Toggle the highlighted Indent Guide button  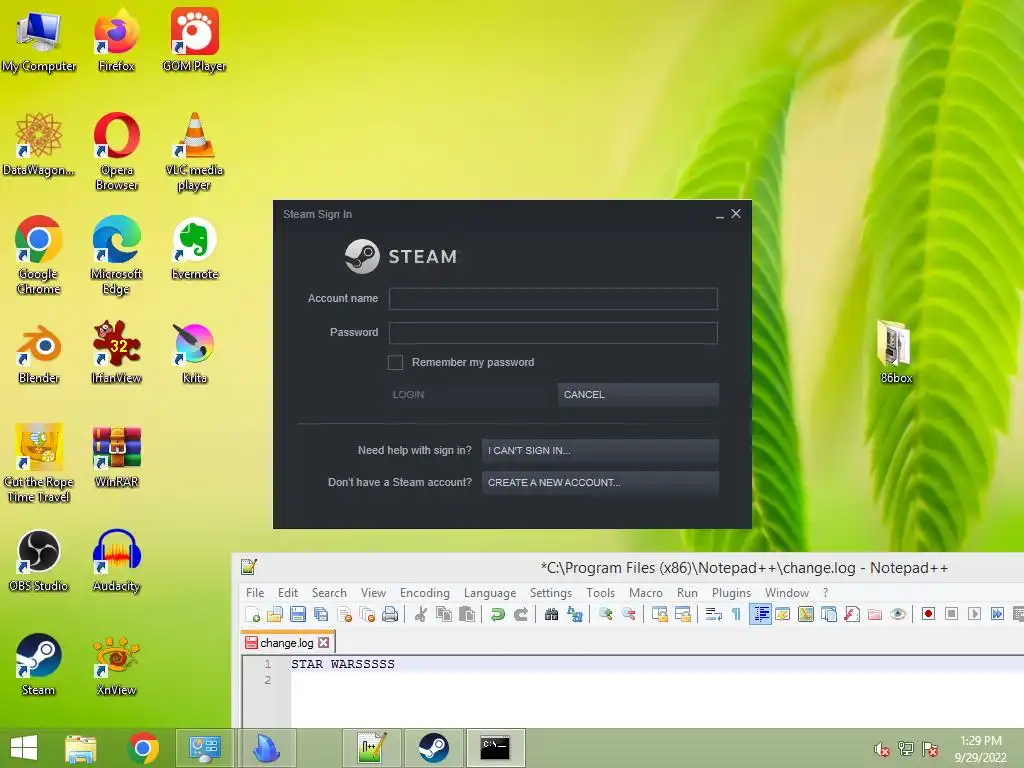(x=760, y=615)
